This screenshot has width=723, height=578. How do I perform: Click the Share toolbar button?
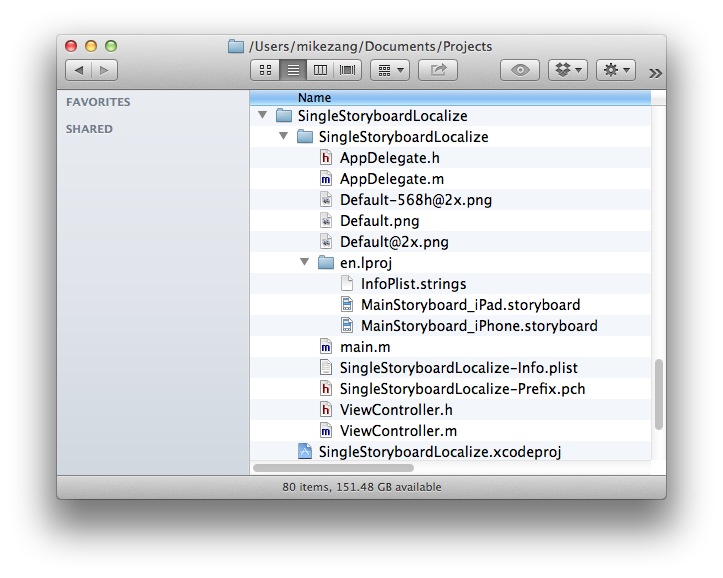[438, 70]
